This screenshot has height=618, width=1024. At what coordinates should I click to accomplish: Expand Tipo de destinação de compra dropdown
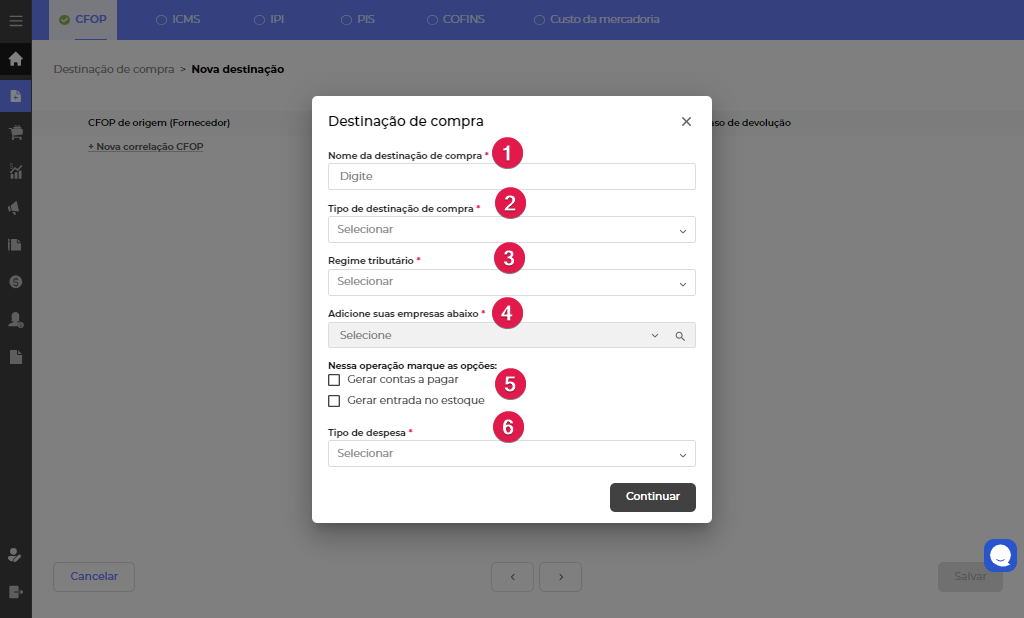point(511,230)
